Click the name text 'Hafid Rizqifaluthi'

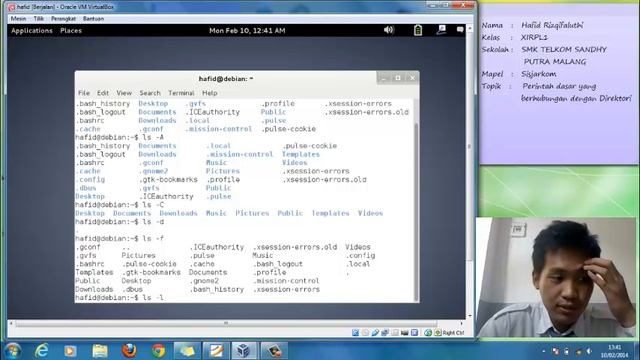pos(552,25)
